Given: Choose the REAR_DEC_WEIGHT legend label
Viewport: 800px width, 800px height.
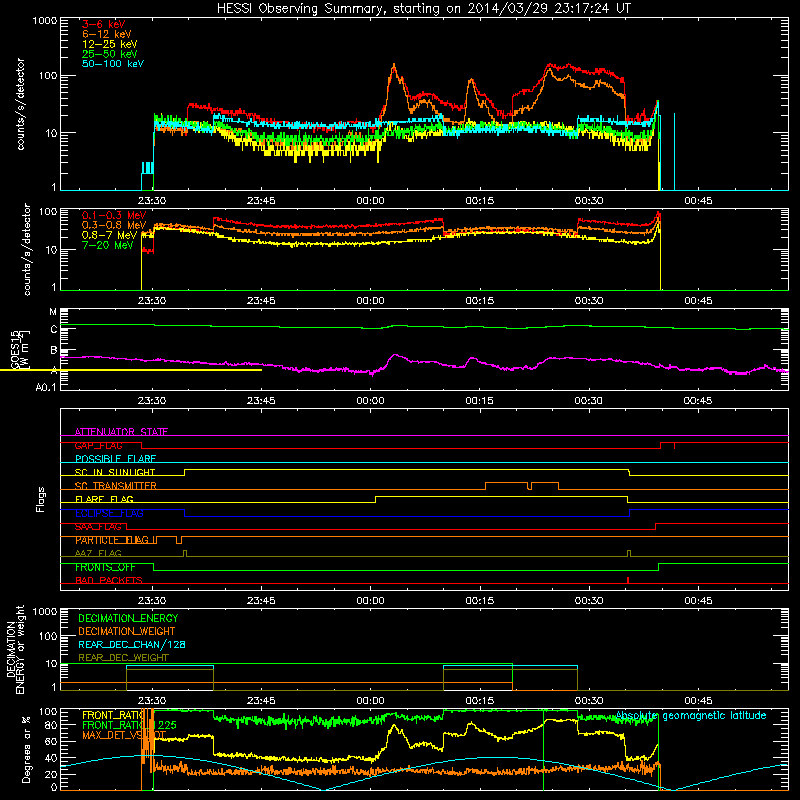Looking at the screenshot, I should 123,658.
